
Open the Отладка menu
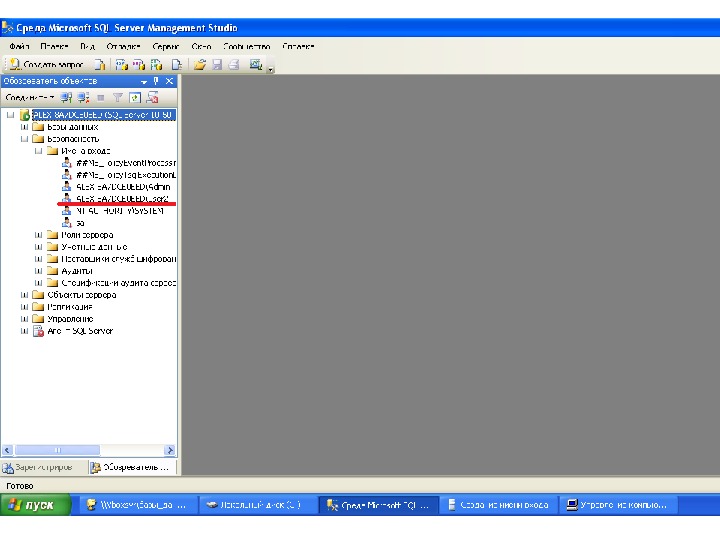(123, 46)
